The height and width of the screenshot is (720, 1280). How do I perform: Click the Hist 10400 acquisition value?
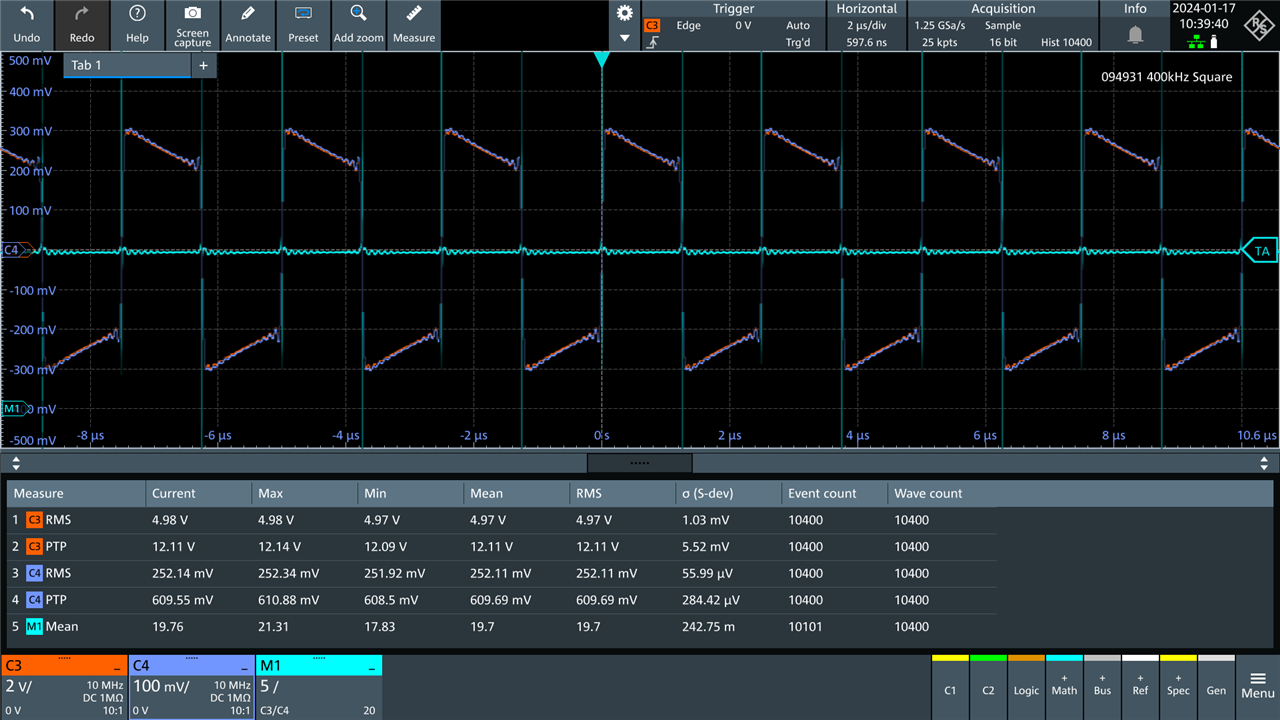pyautogui.click(x=1066, y=43)
